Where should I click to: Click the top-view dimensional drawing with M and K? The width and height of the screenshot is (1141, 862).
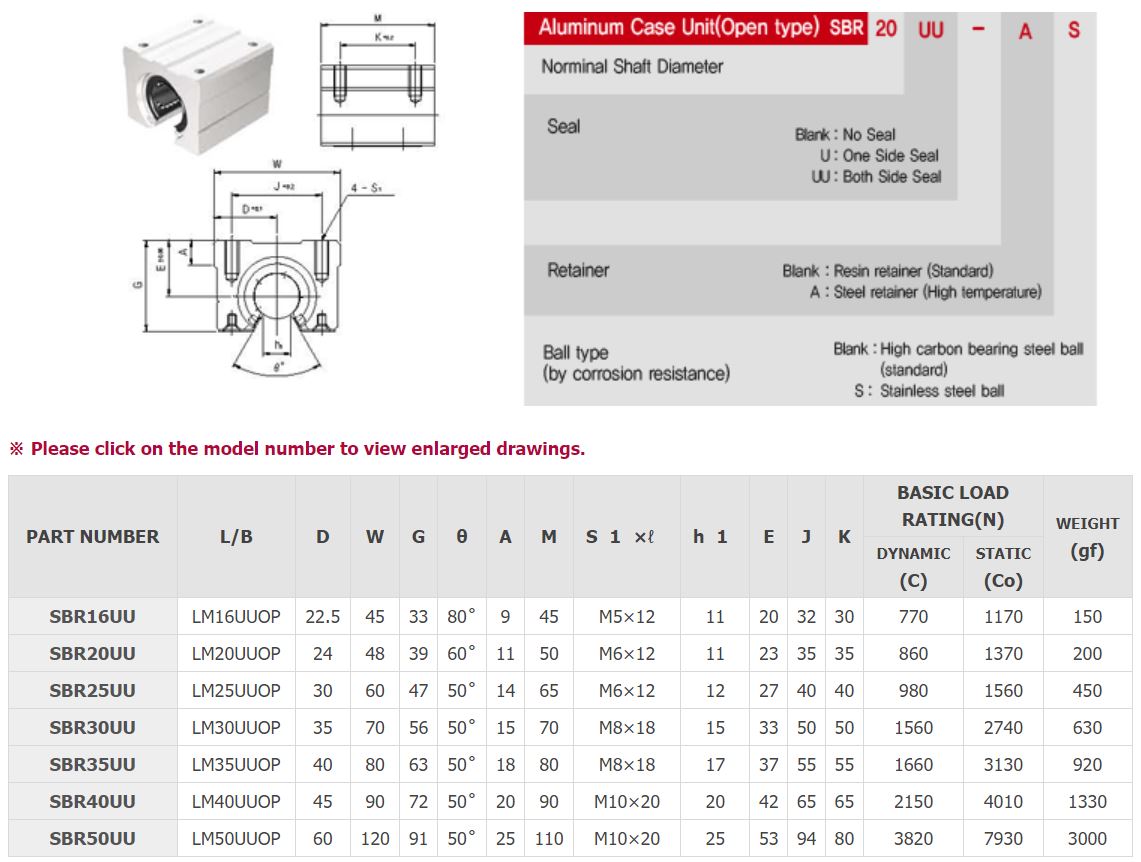point(378,81)
